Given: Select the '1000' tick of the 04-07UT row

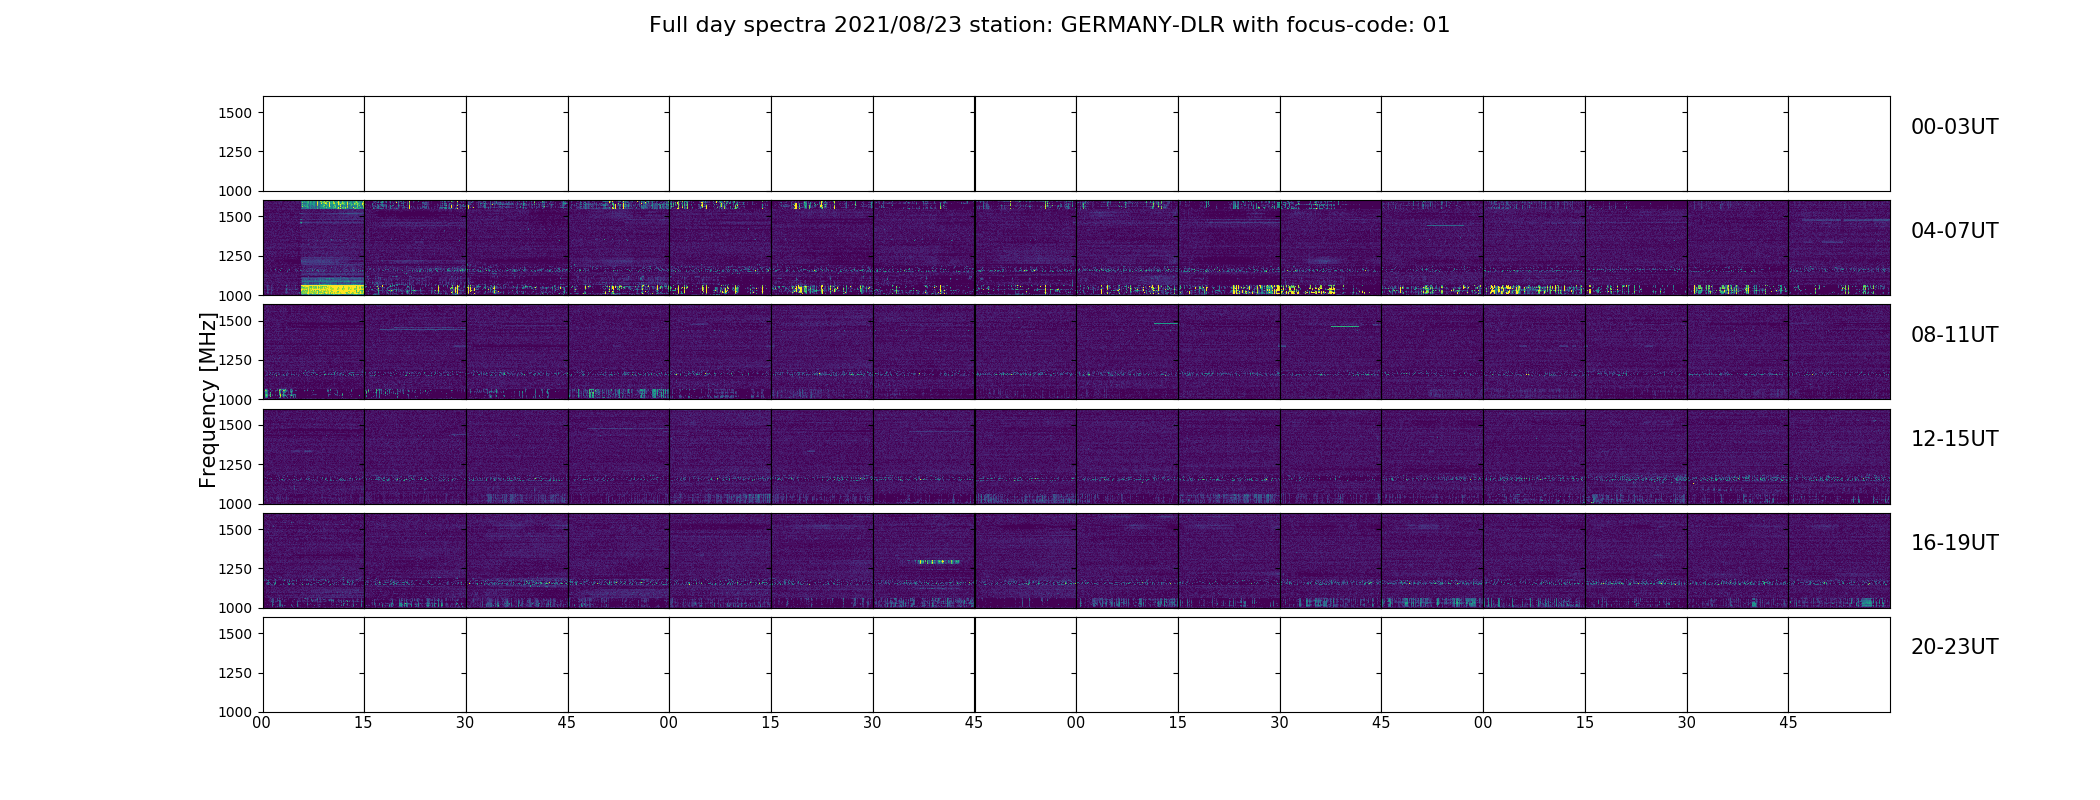Looking at the screenshot, I should 235,295.
